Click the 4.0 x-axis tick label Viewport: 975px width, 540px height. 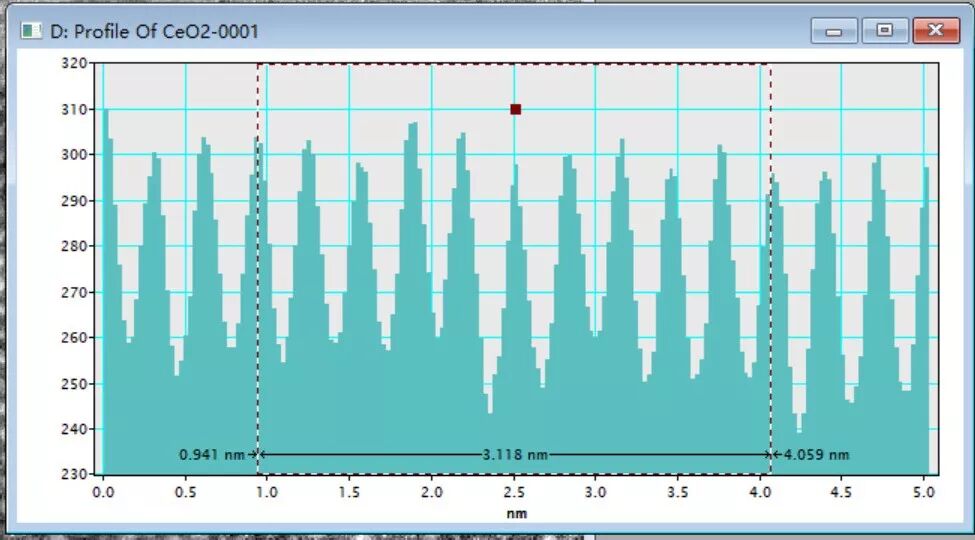pyautogui.click(x=760, y=493)
